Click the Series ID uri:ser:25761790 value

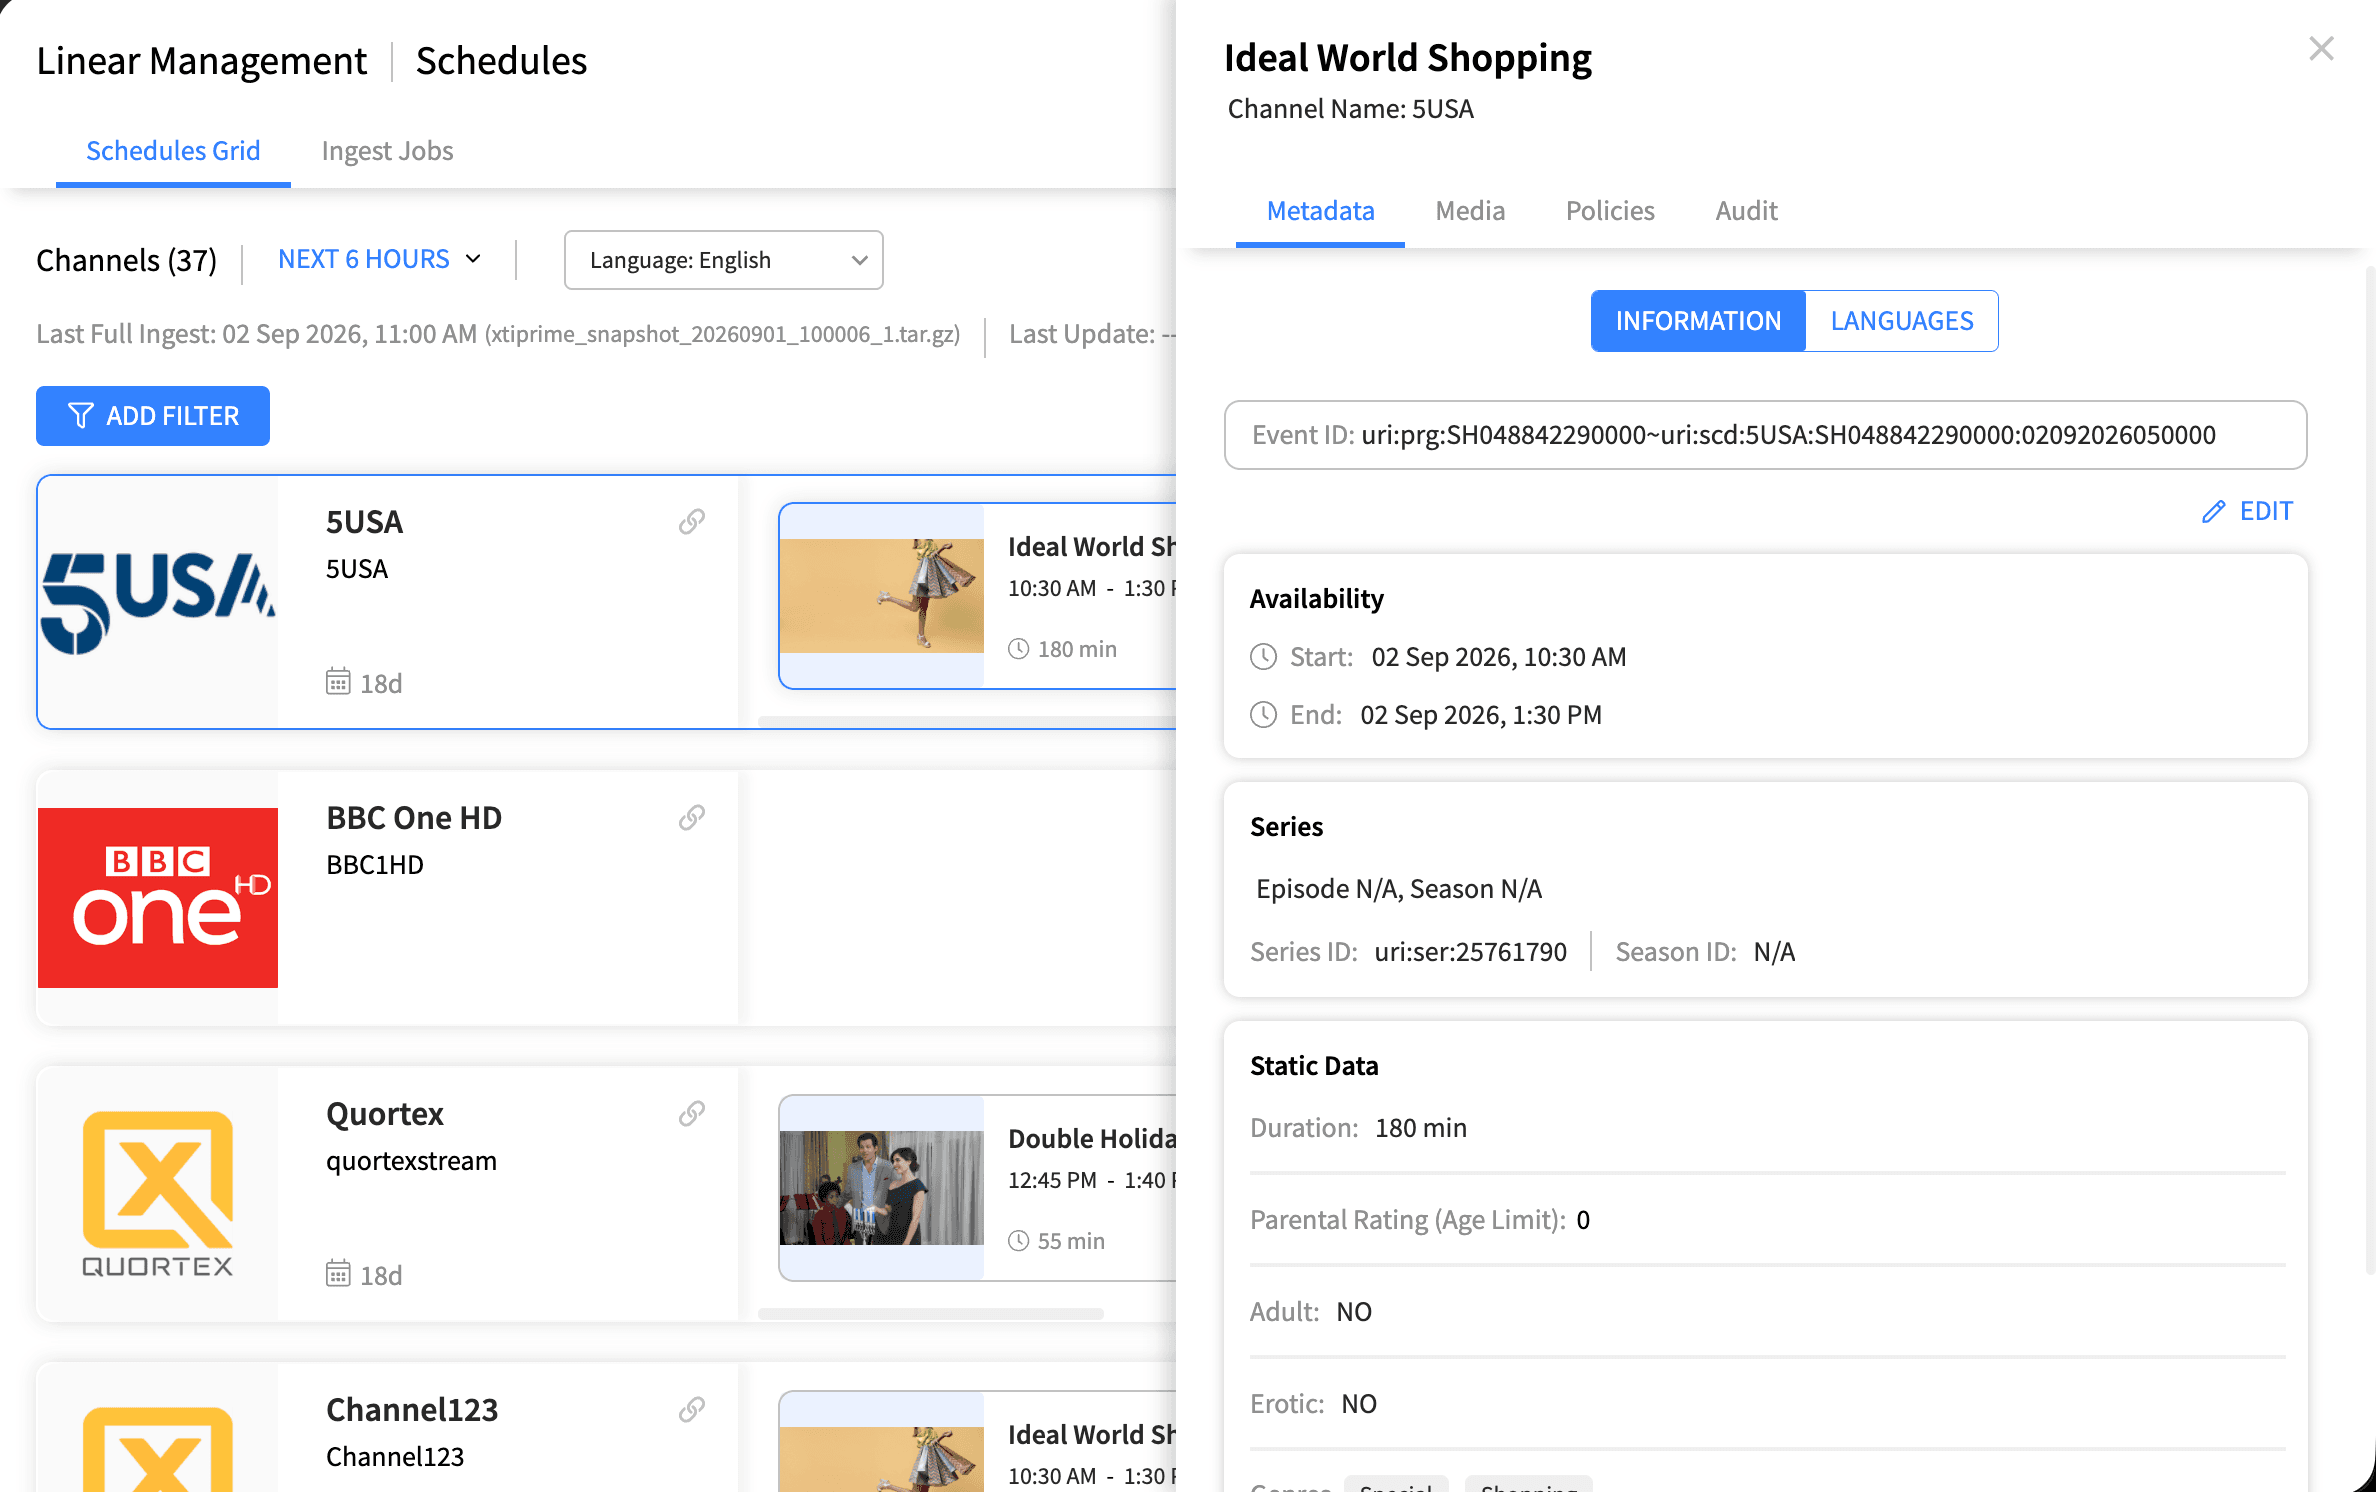pos(1470,951)
